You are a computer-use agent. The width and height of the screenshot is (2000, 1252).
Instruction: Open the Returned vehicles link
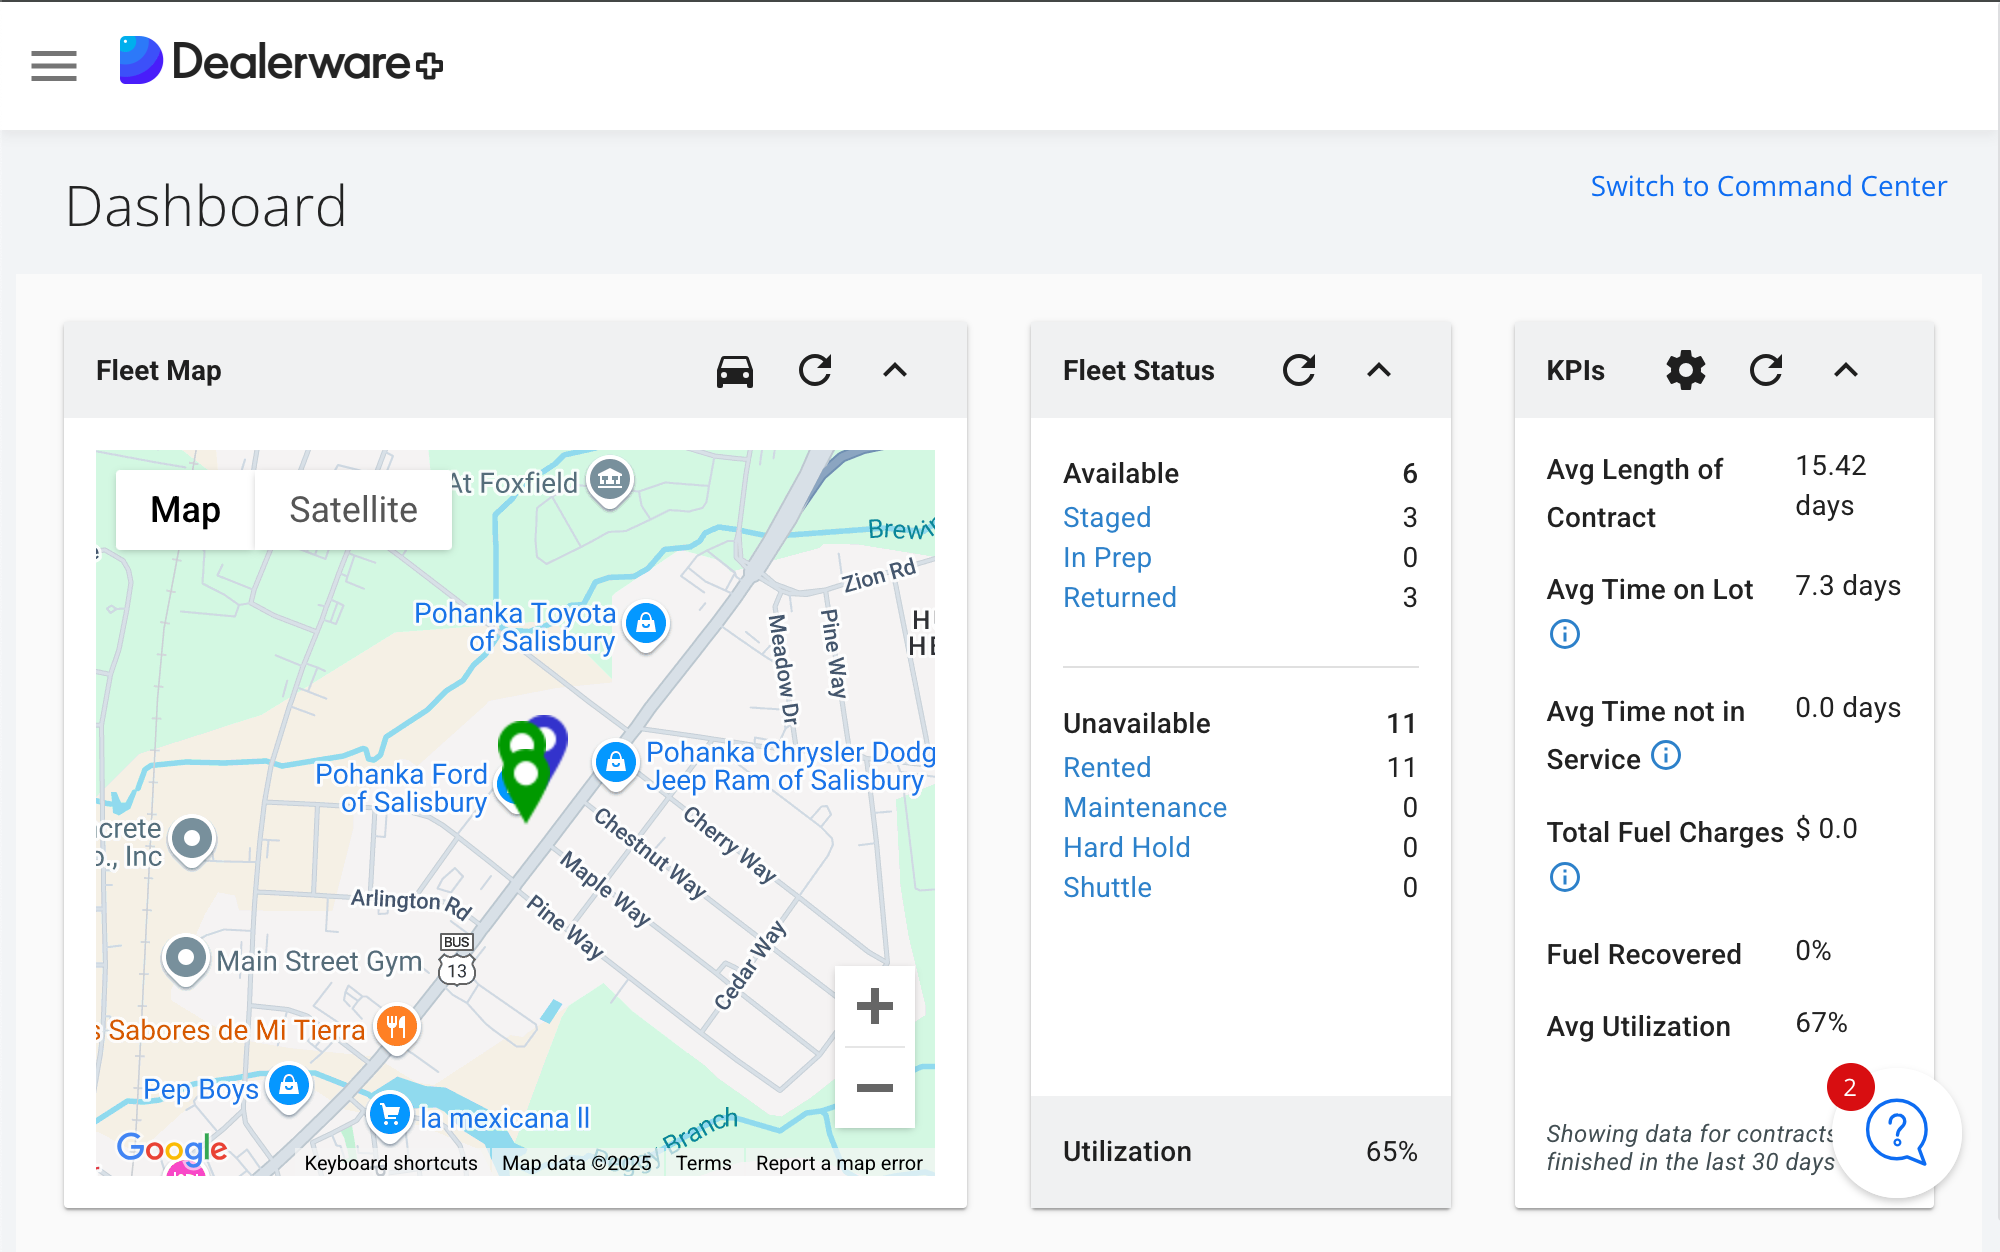(x=1120, y=597)
